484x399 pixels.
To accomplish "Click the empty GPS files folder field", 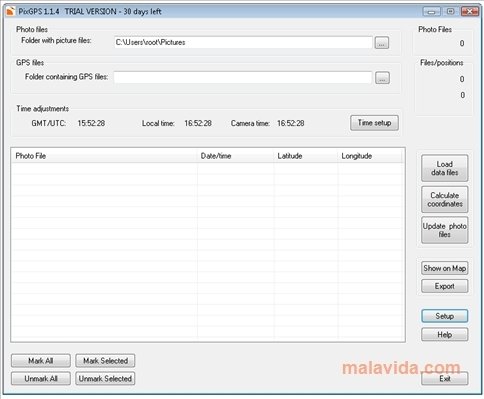I will point(243,77).
